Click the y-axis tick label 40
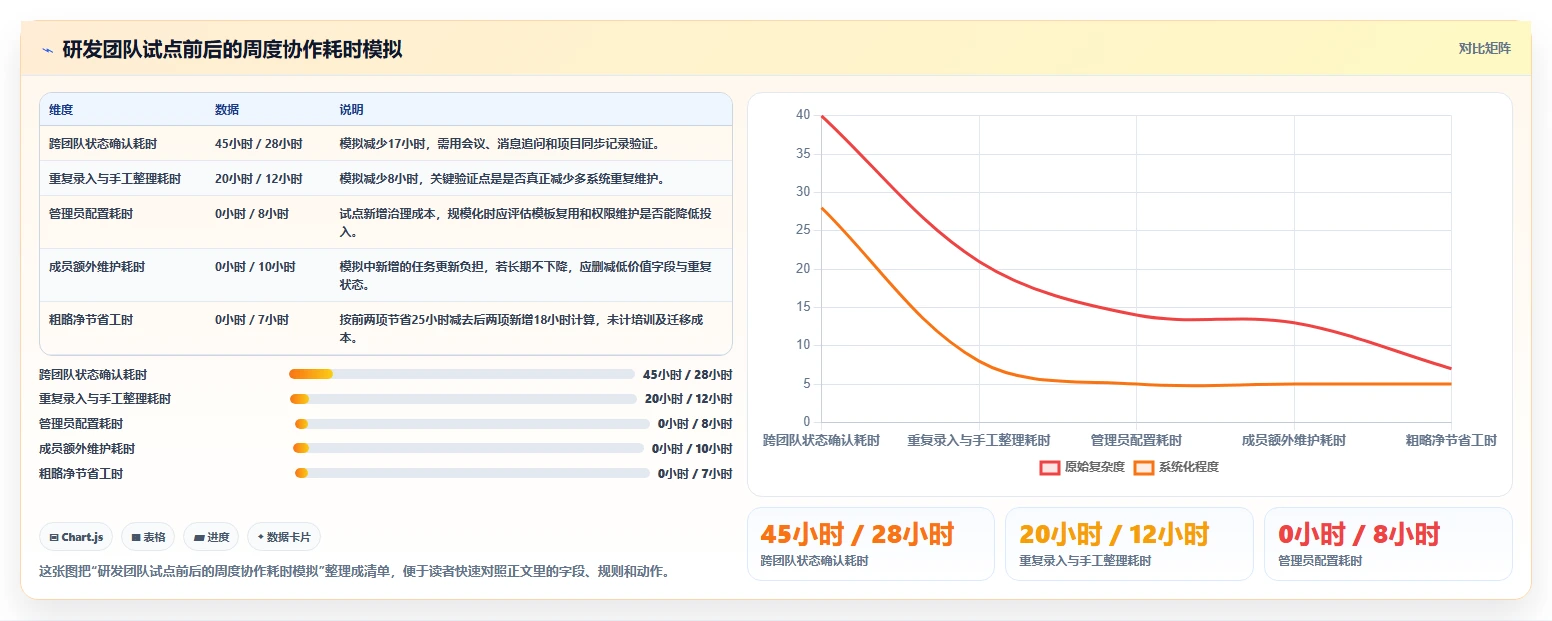 click(x=803, y=115)
